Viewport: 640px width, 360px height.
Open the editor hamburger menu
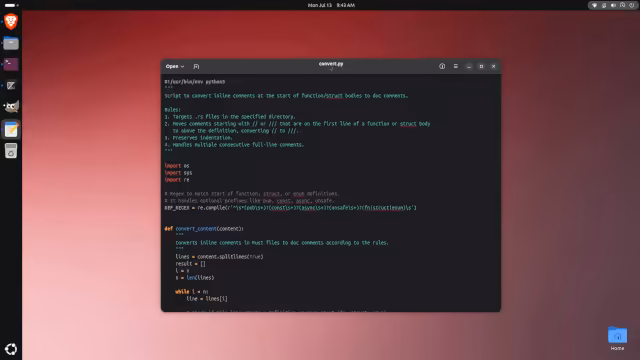coord(456,66)
